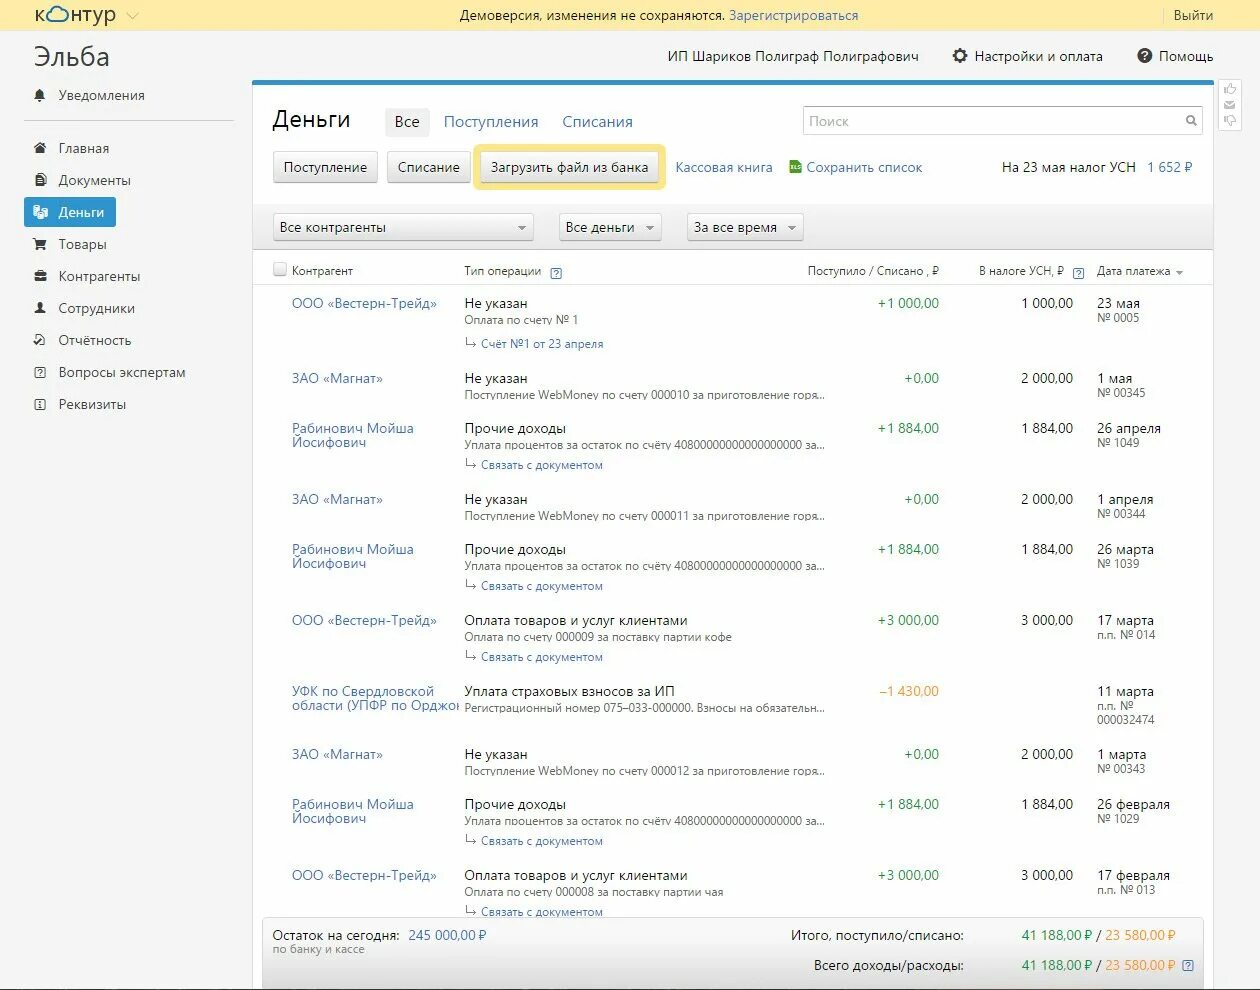Open the Деньги sidebar section

70,212
